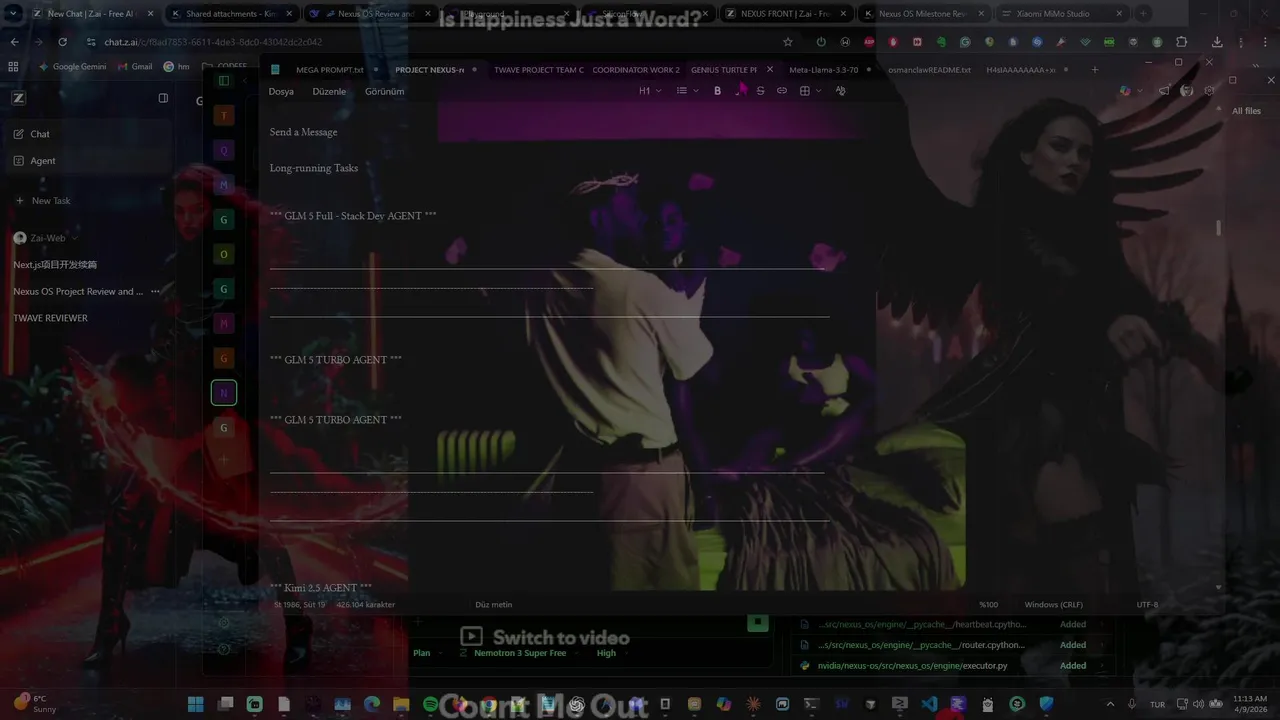Switch to NEXUS FRONT | Z.ai browser tab
This screenshot has width=1280, height=720.
[785, 14]
